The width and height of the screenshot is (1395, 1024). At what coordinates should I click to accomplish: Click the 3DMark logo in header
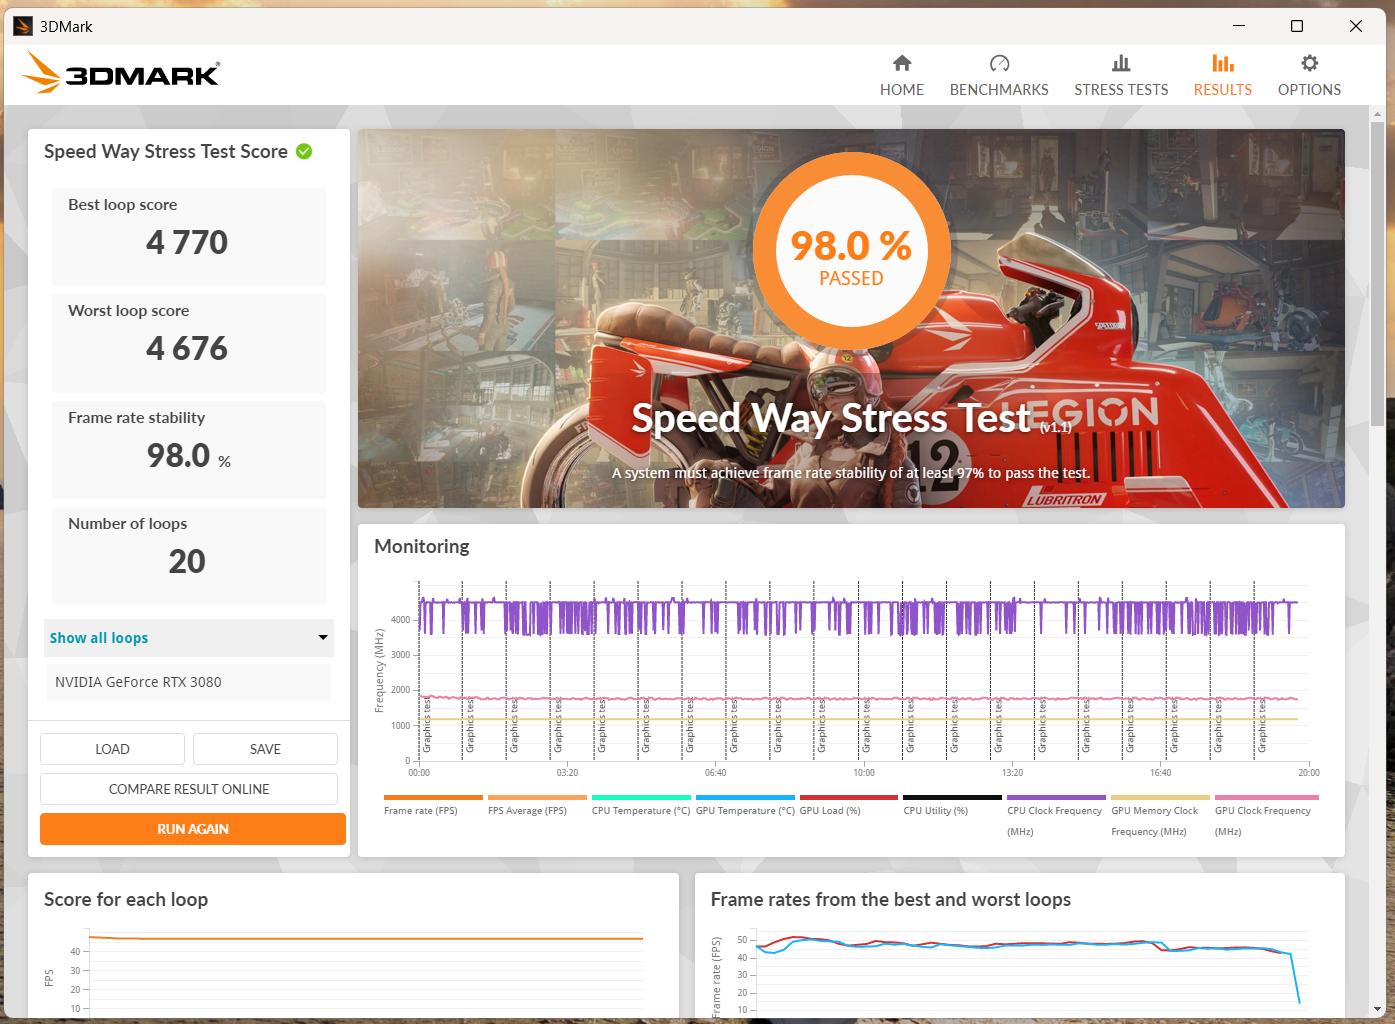pos(121,73)
